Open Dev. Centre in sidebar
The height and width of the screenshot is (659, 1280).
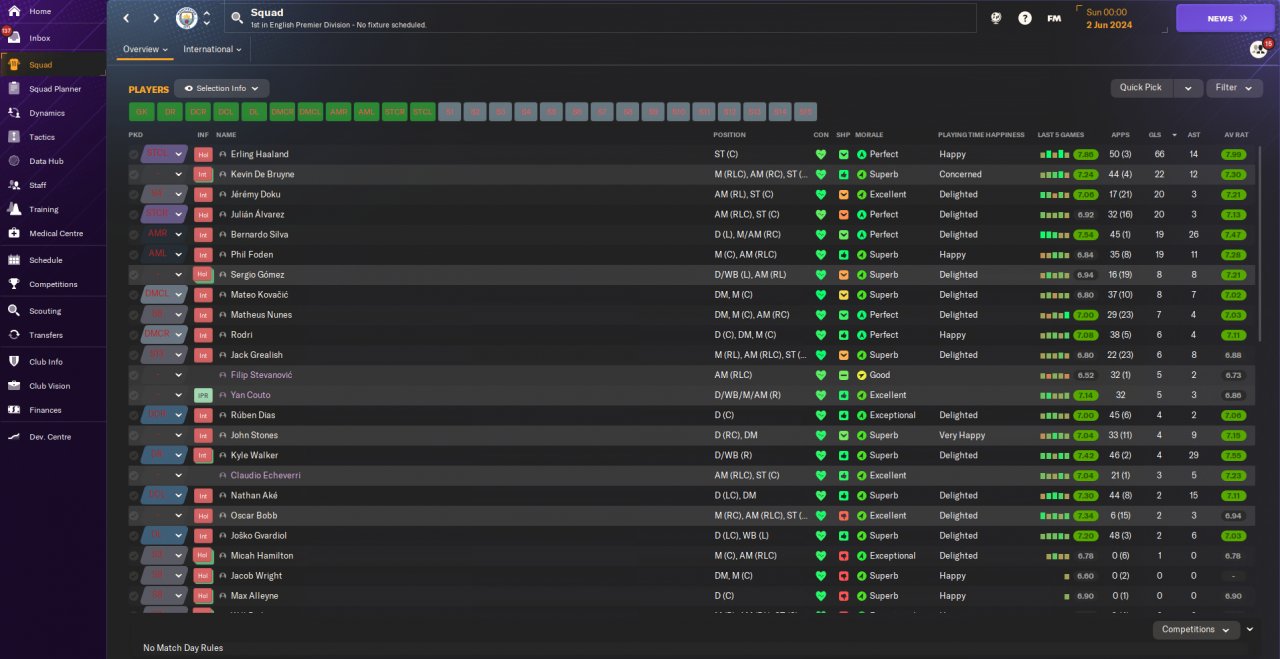50,437
